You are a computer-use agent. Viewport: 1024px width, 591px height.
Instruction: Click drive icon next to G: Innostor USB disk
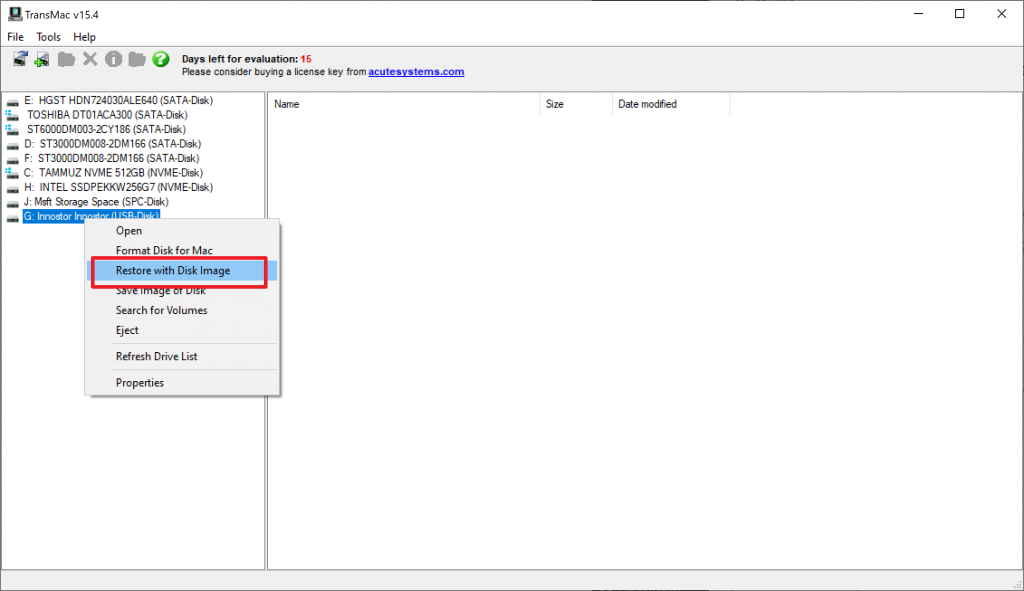12,217
